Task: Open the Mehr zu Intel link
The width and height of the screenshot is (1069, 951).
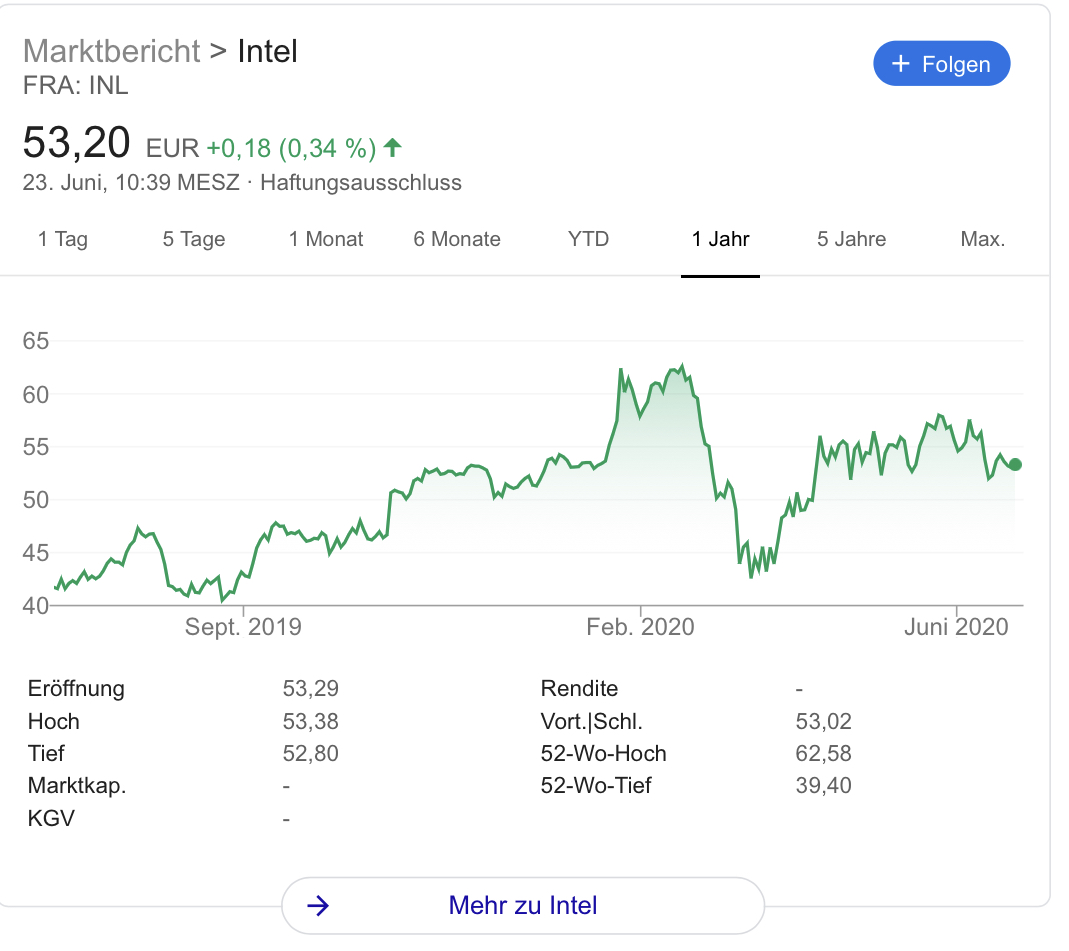Action: click(523, 906)
